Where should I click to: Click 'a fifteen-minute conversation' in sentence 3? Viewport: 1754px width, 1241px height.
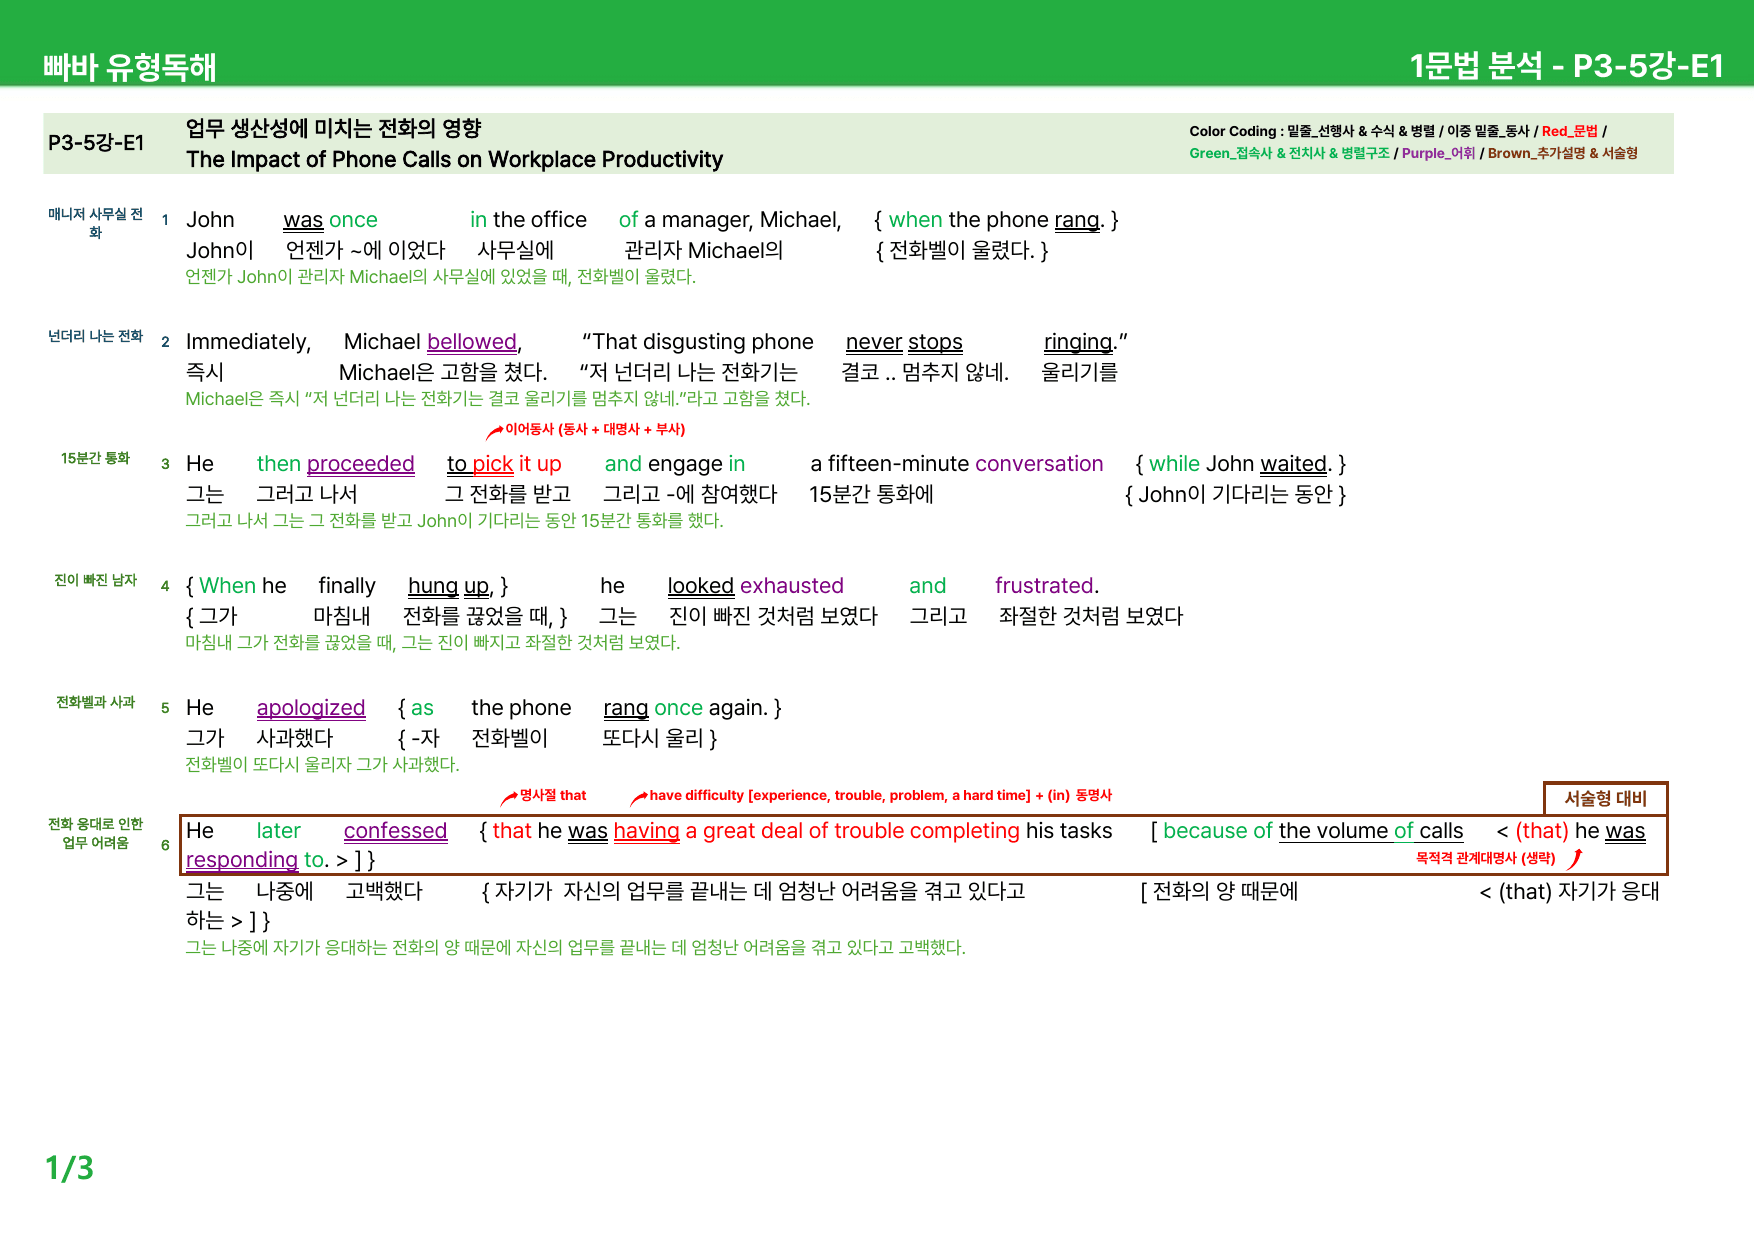click(957, 464)
